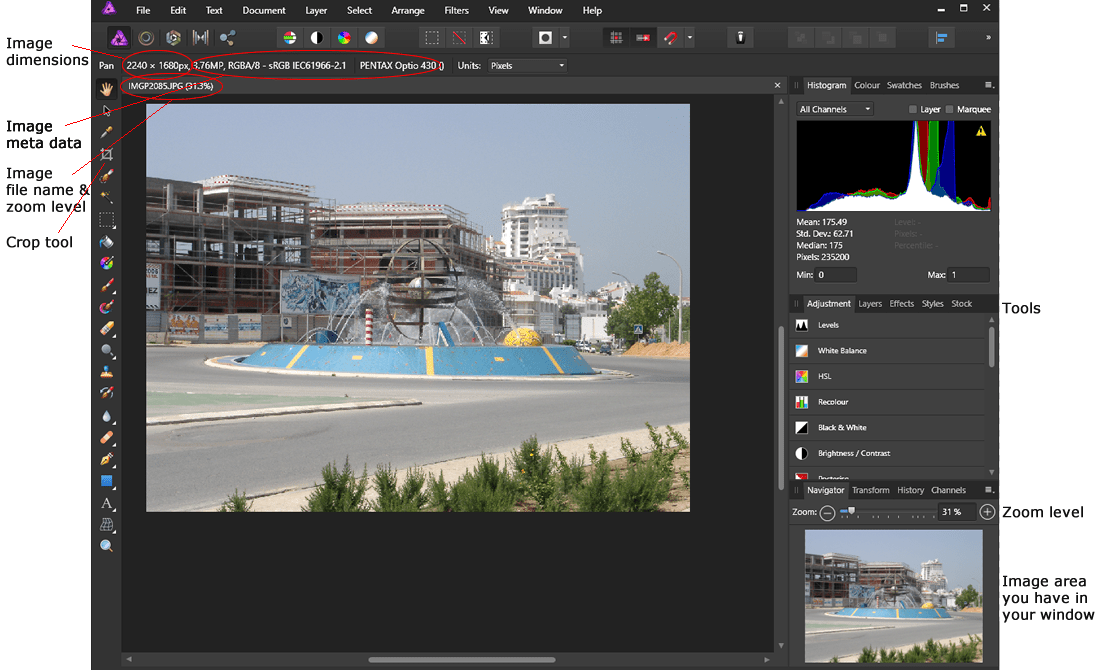Select the Artistic Text tool
Screen dimensions: 1100x670
107,503
